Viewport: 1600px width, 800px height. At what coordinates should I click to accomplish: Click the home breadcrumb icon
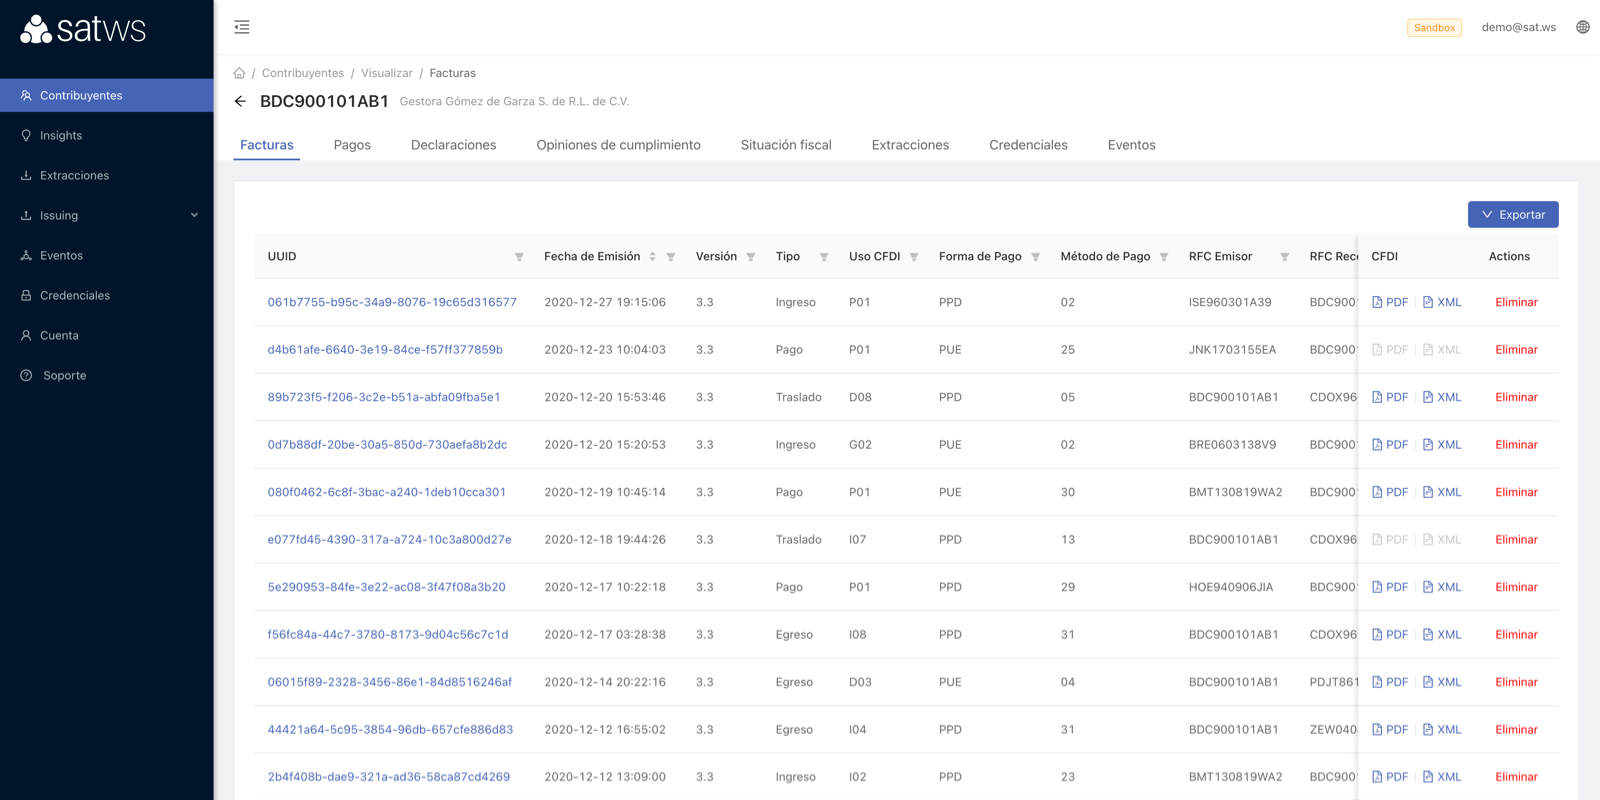tap(240, 73)
